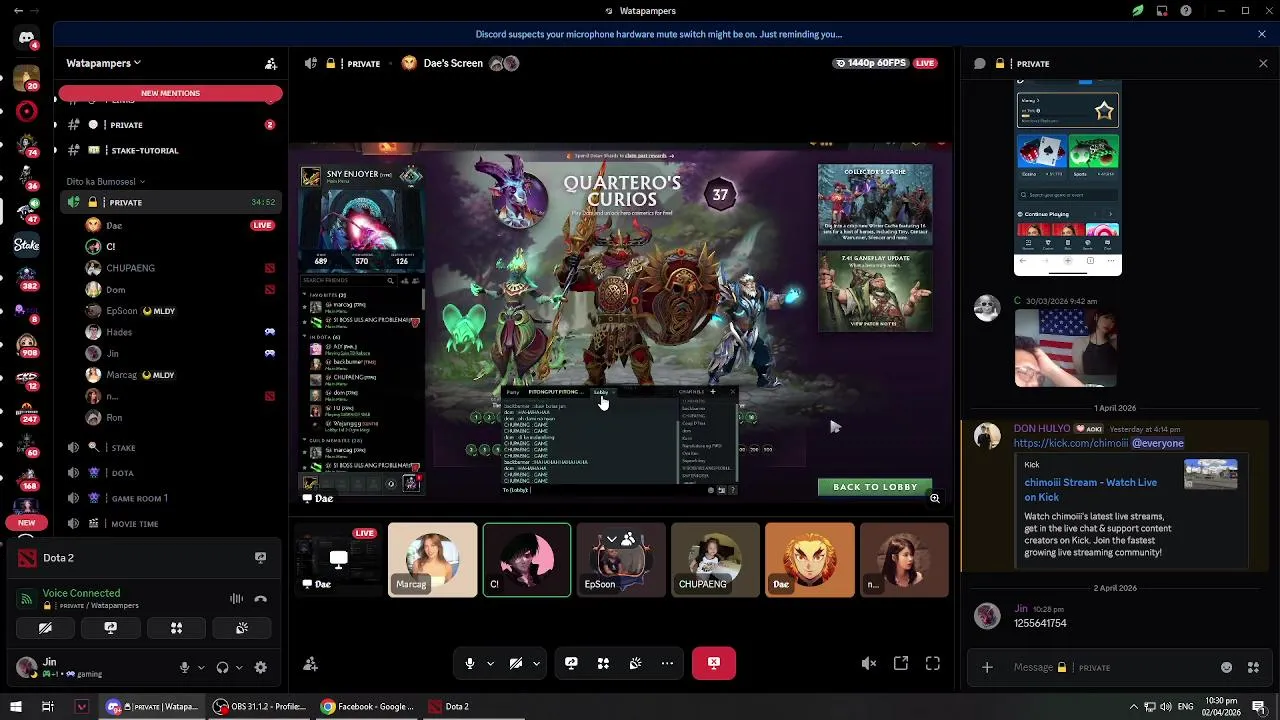This screenshot has width=1280, height=720.
Task: Select the PRIVATE voice channel in sidebar
Action: pos(168,202)
